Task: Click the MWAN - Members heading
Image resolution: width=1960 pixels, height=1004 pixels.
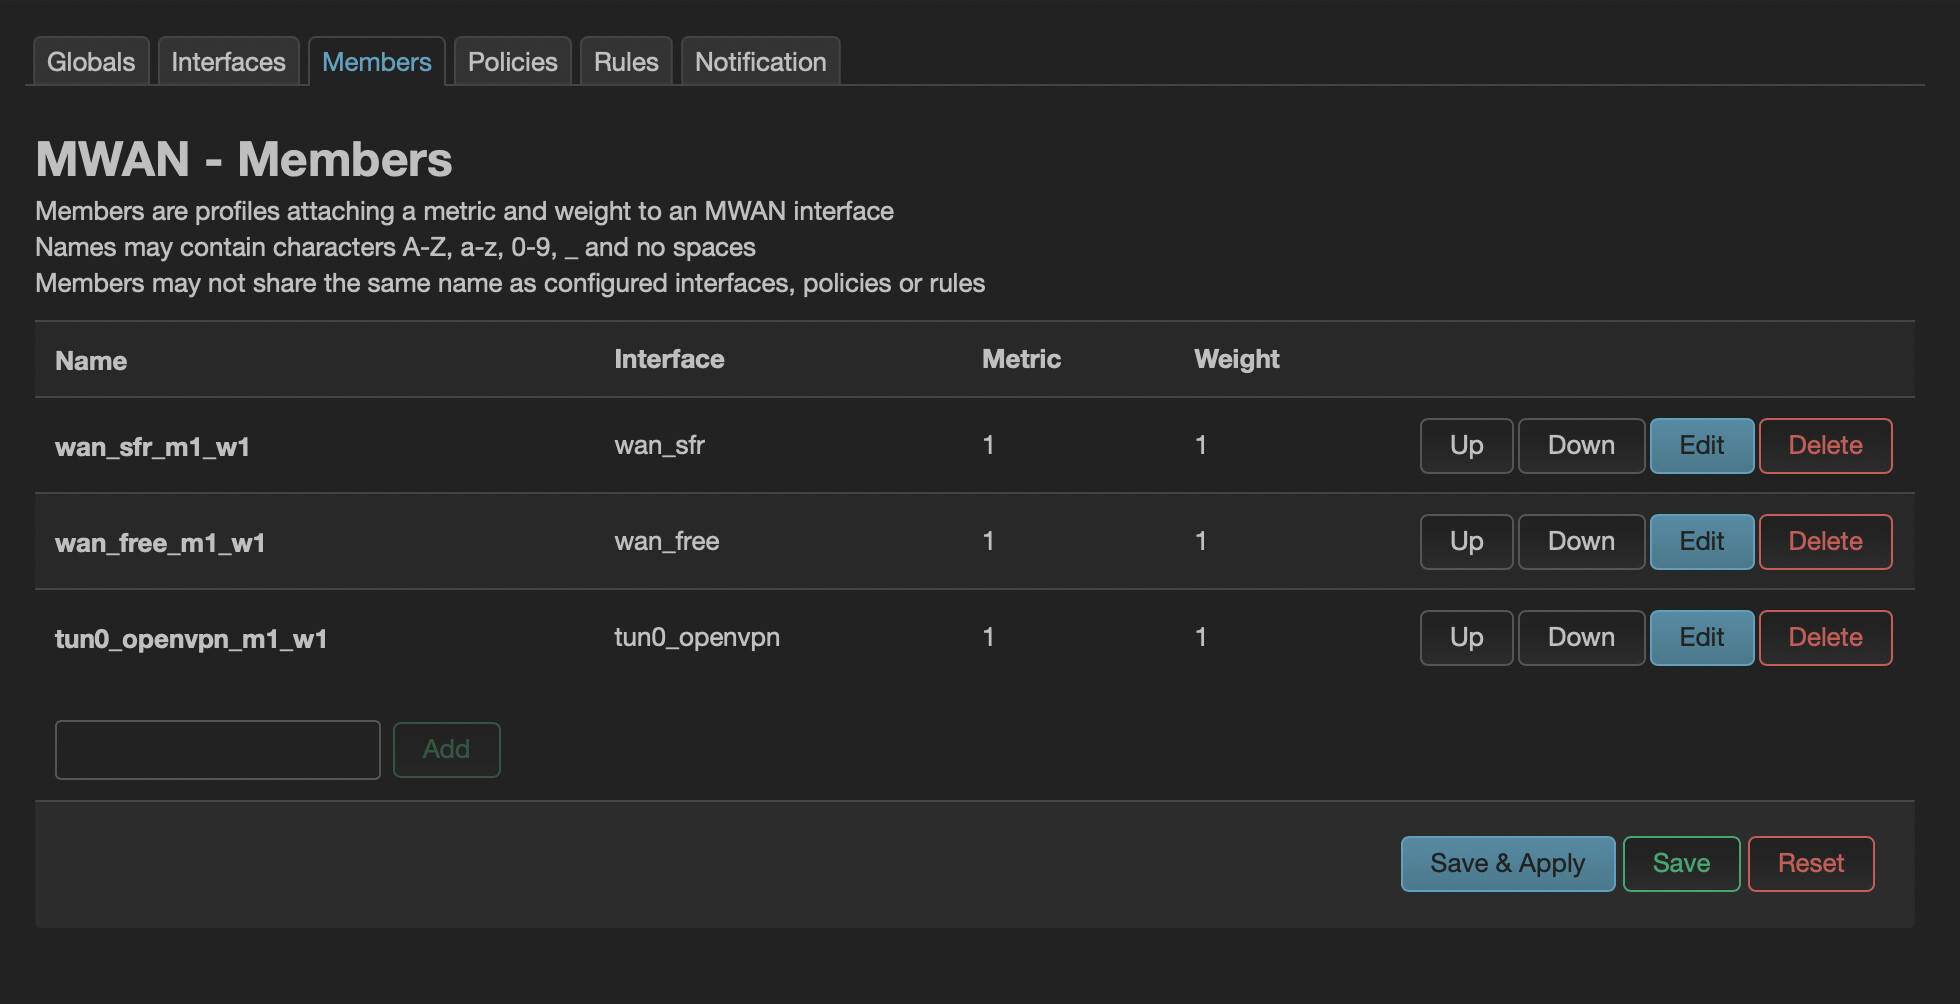Action: 244,160
